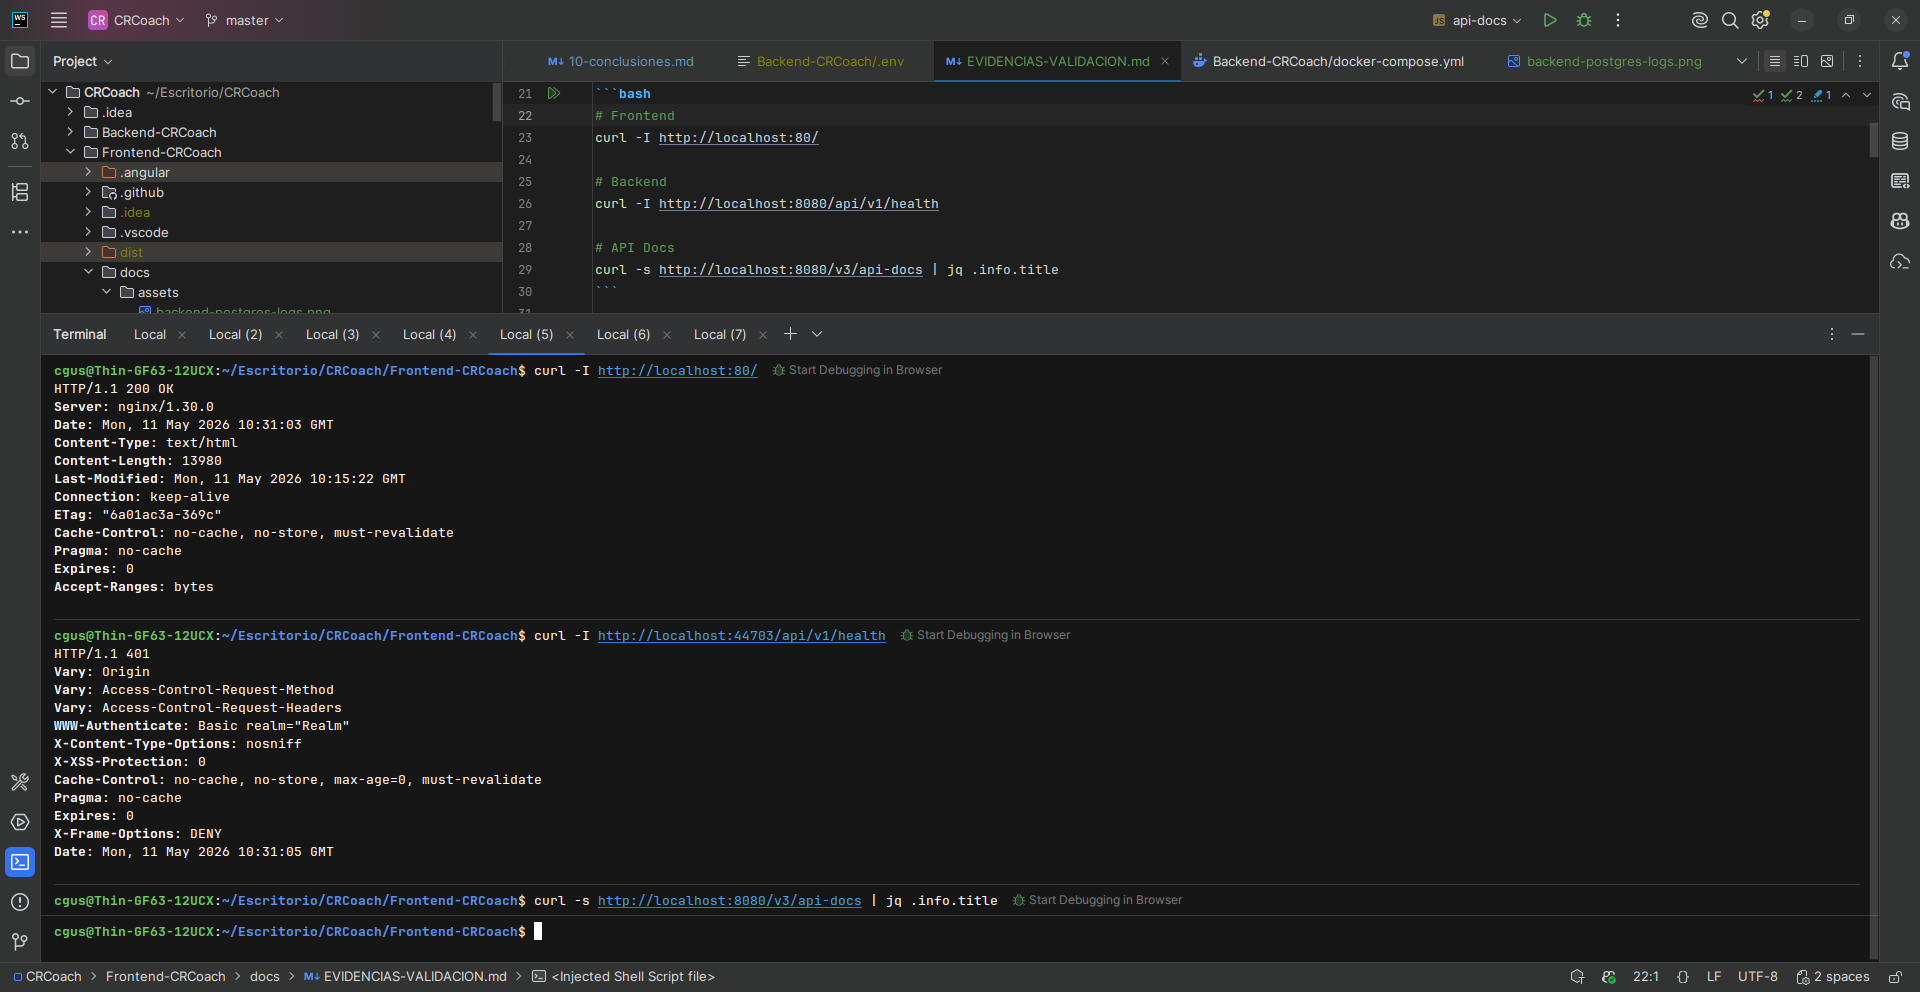Viewport: 1920px width, 992px height.
Task: Toggle the Project tool window button
Action: pyautogui.click(x=20, y=61)
